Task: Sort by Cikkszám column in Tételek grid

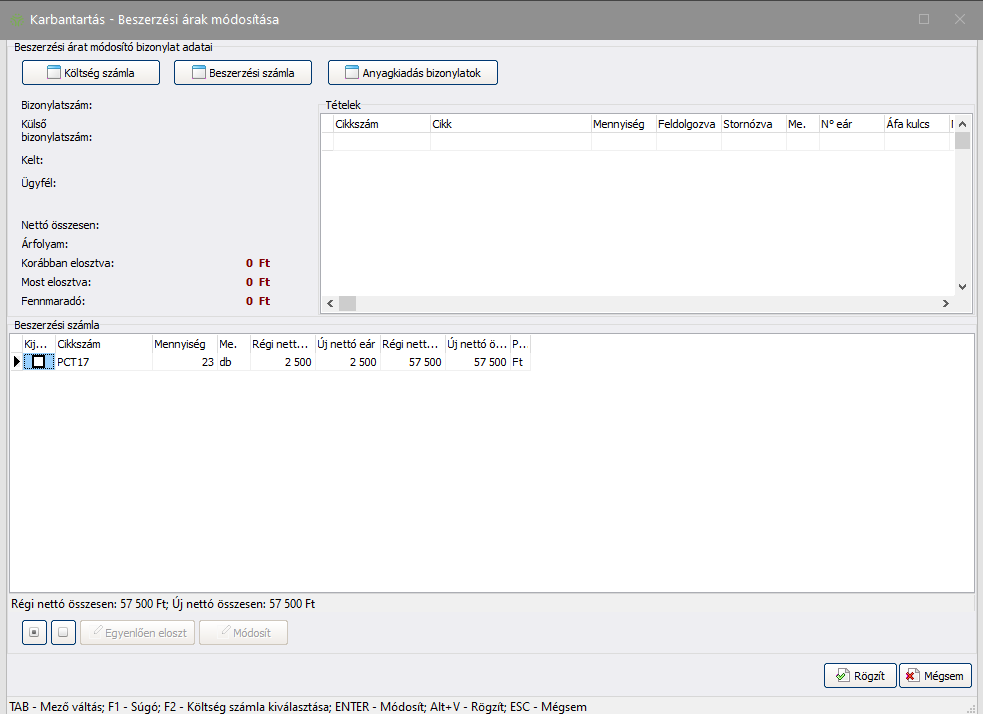Action: click(381, 124)
